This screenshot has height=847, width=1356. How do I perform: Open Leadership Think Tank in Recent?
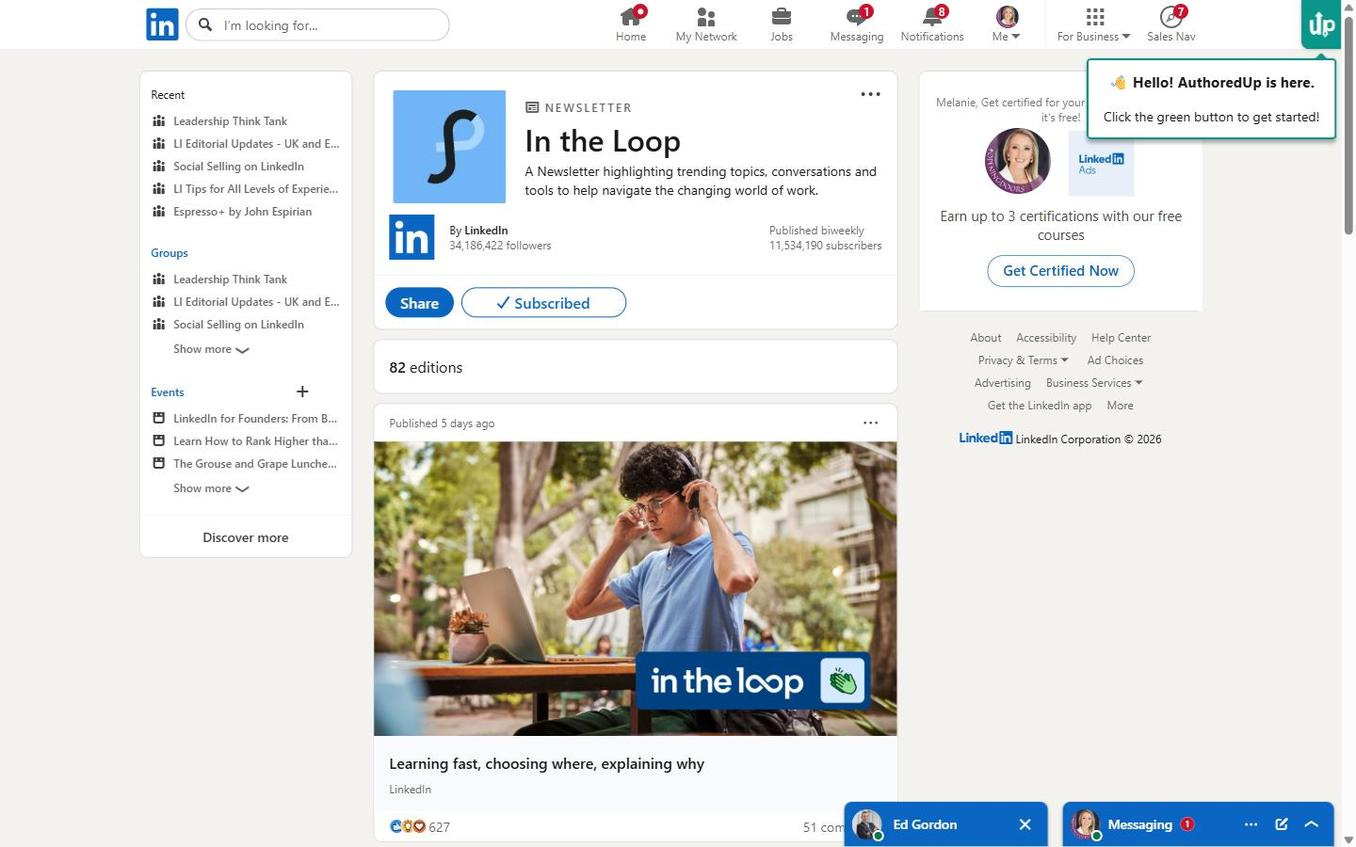click(x=230, y=121)
